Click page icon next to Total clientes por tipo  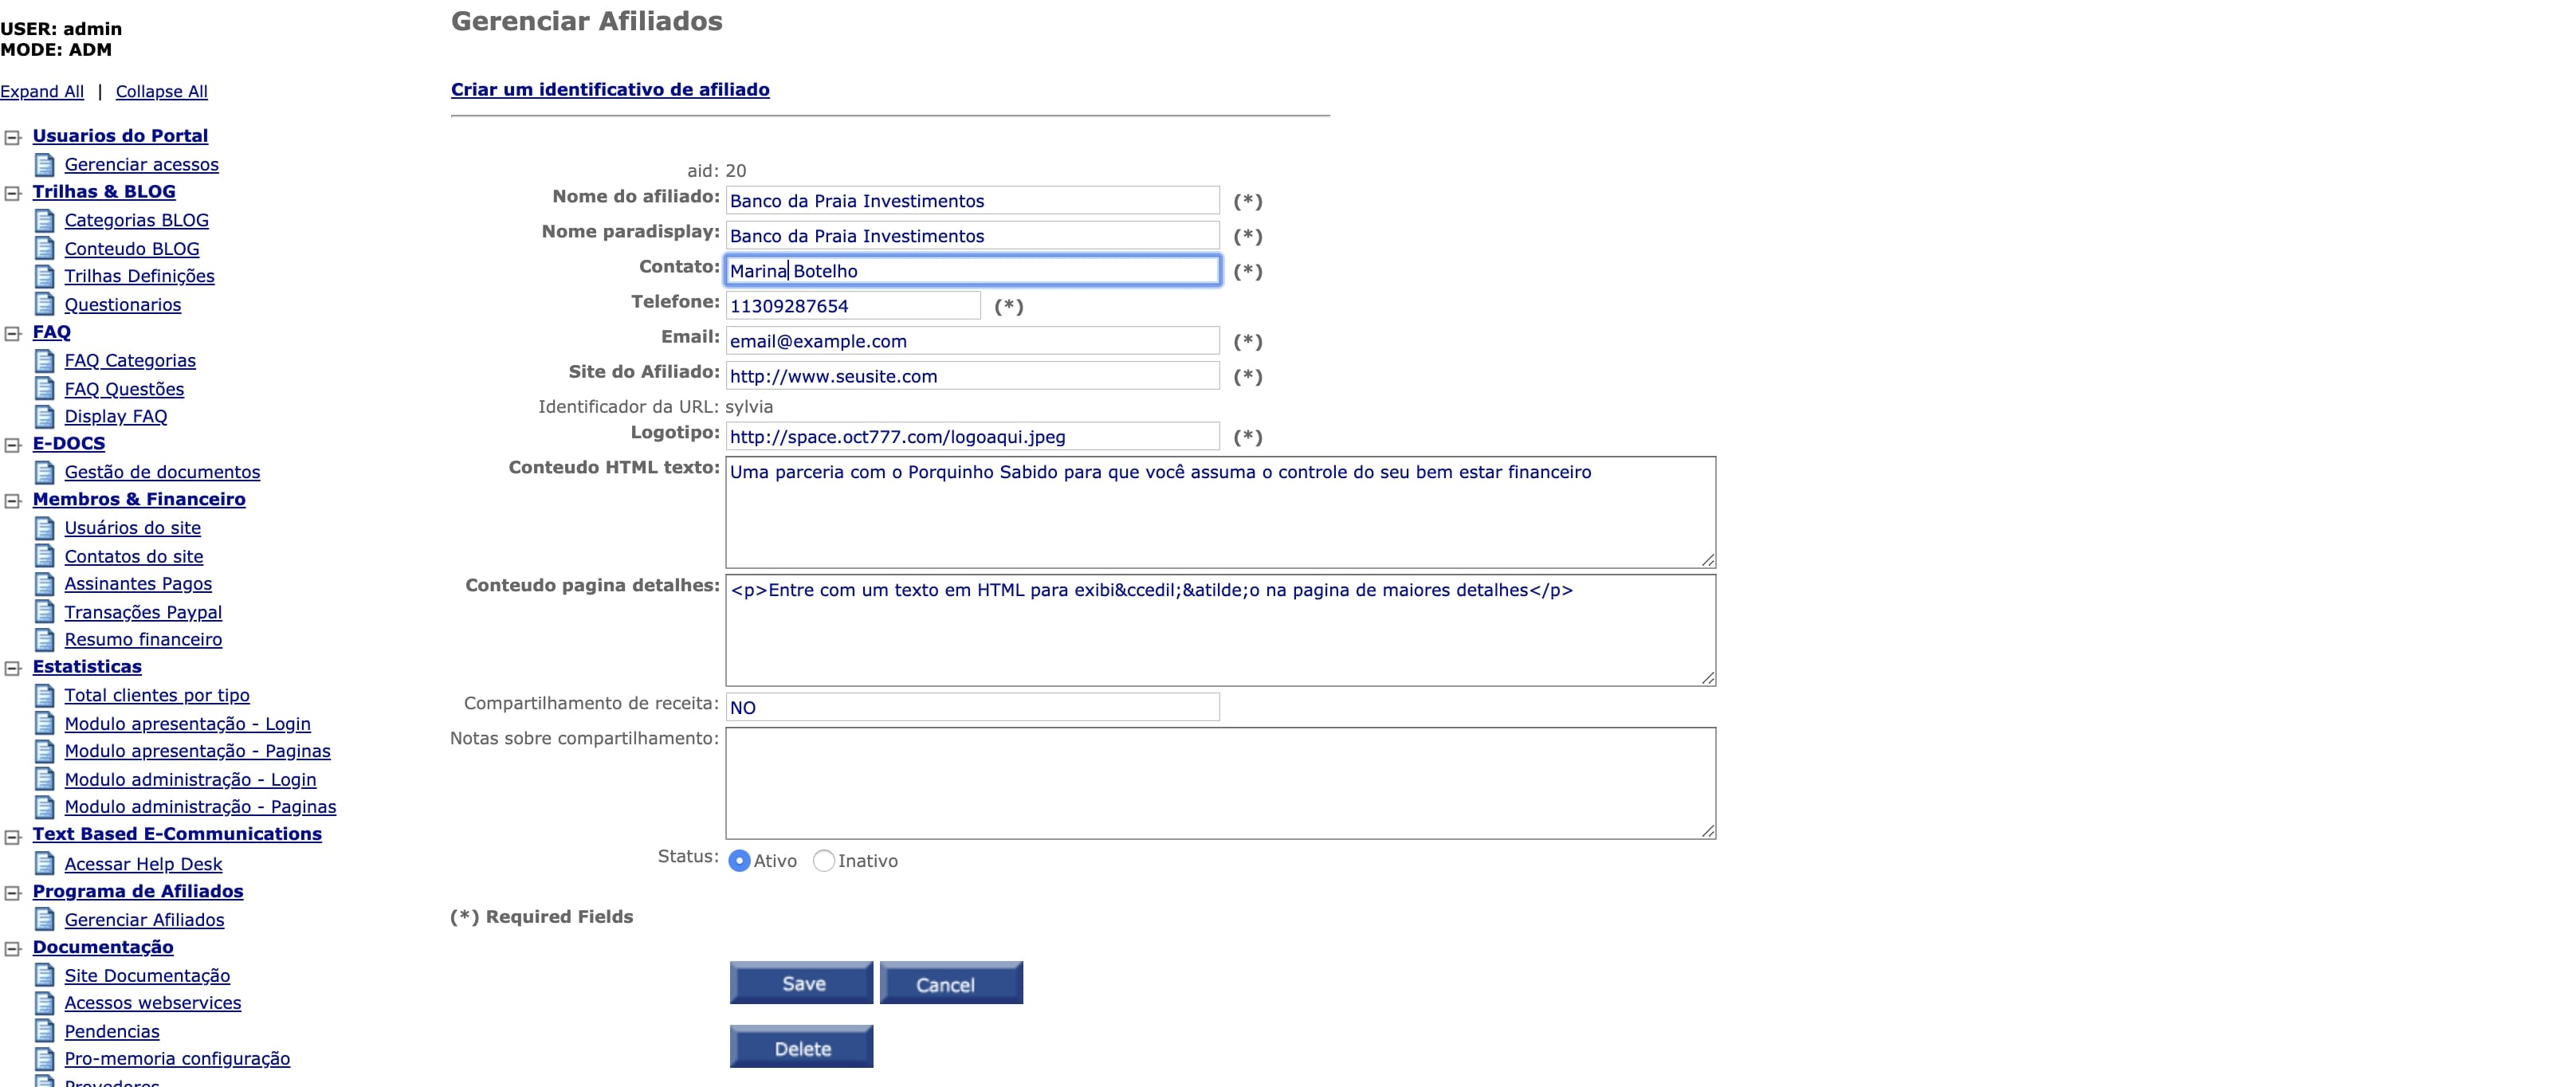coord(44,695)
